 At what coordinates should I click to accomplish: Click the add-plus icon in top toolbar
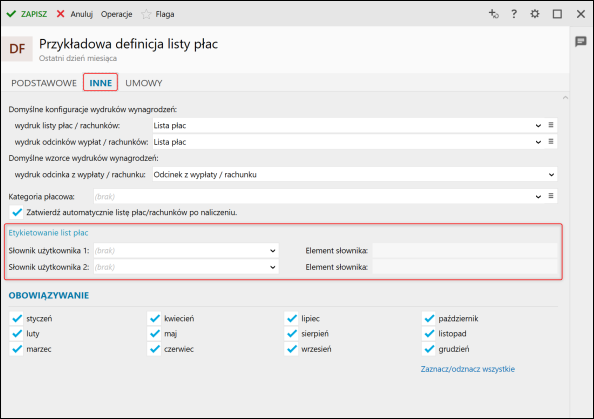click(x=493, y=14)
